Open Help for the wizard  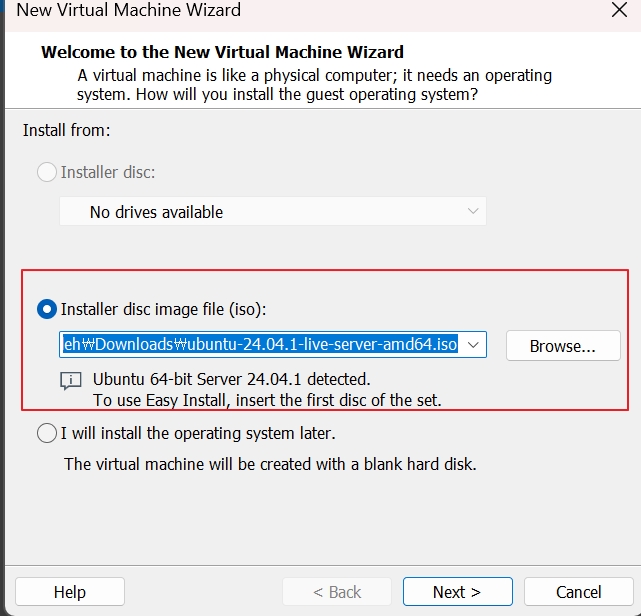pyautogui.click(x=70, y=591)
